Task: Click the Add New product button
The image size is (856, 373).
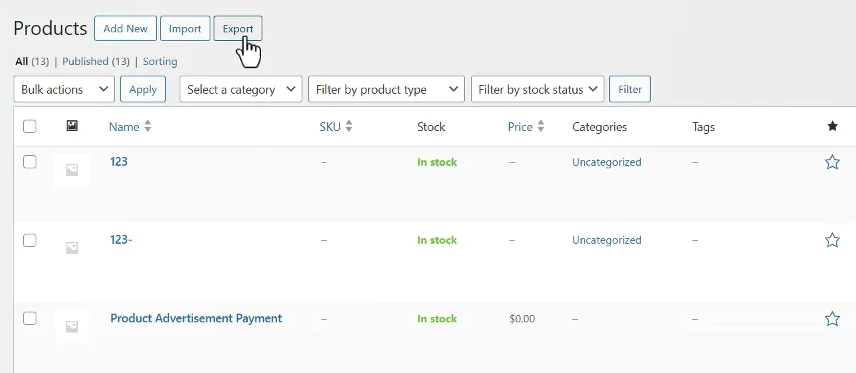Action: 125,28
